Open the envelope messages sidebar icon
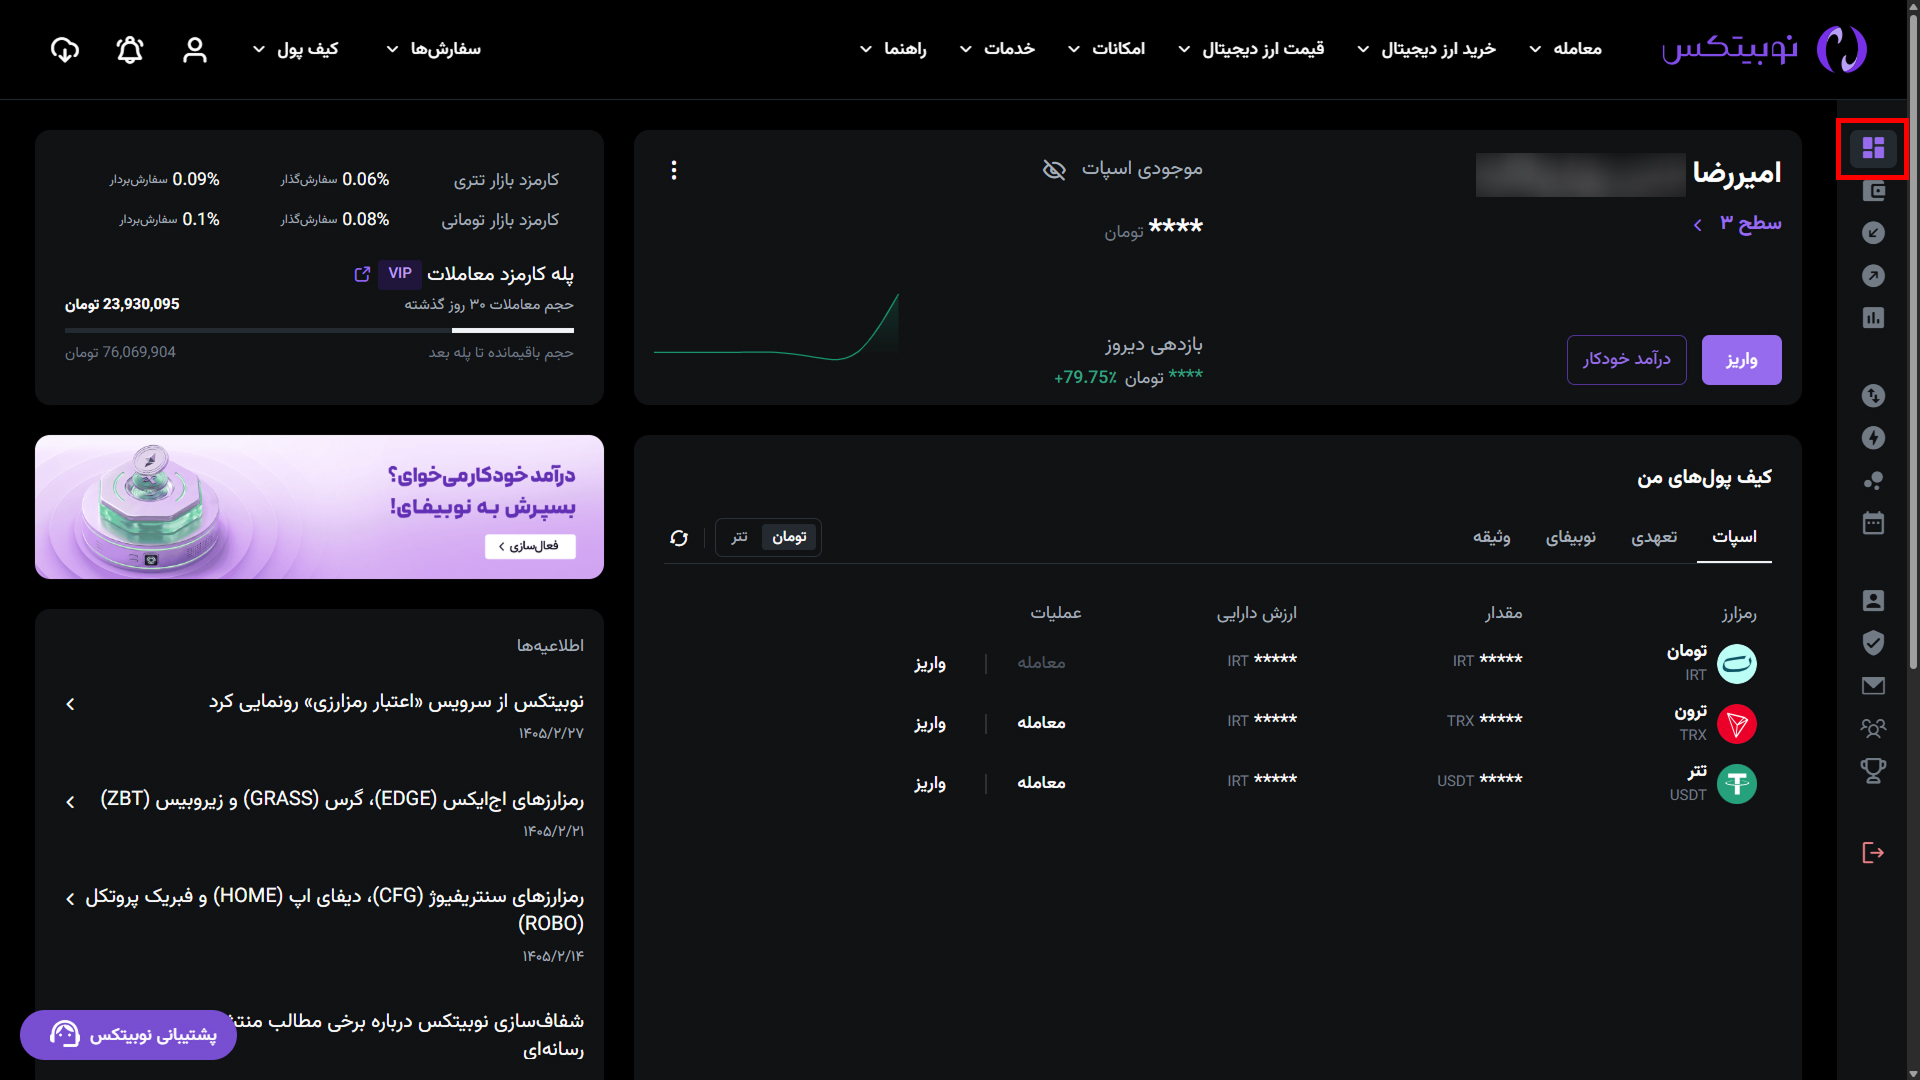This screenshot has height=1080, width=1920. (x=1873, y=686)
